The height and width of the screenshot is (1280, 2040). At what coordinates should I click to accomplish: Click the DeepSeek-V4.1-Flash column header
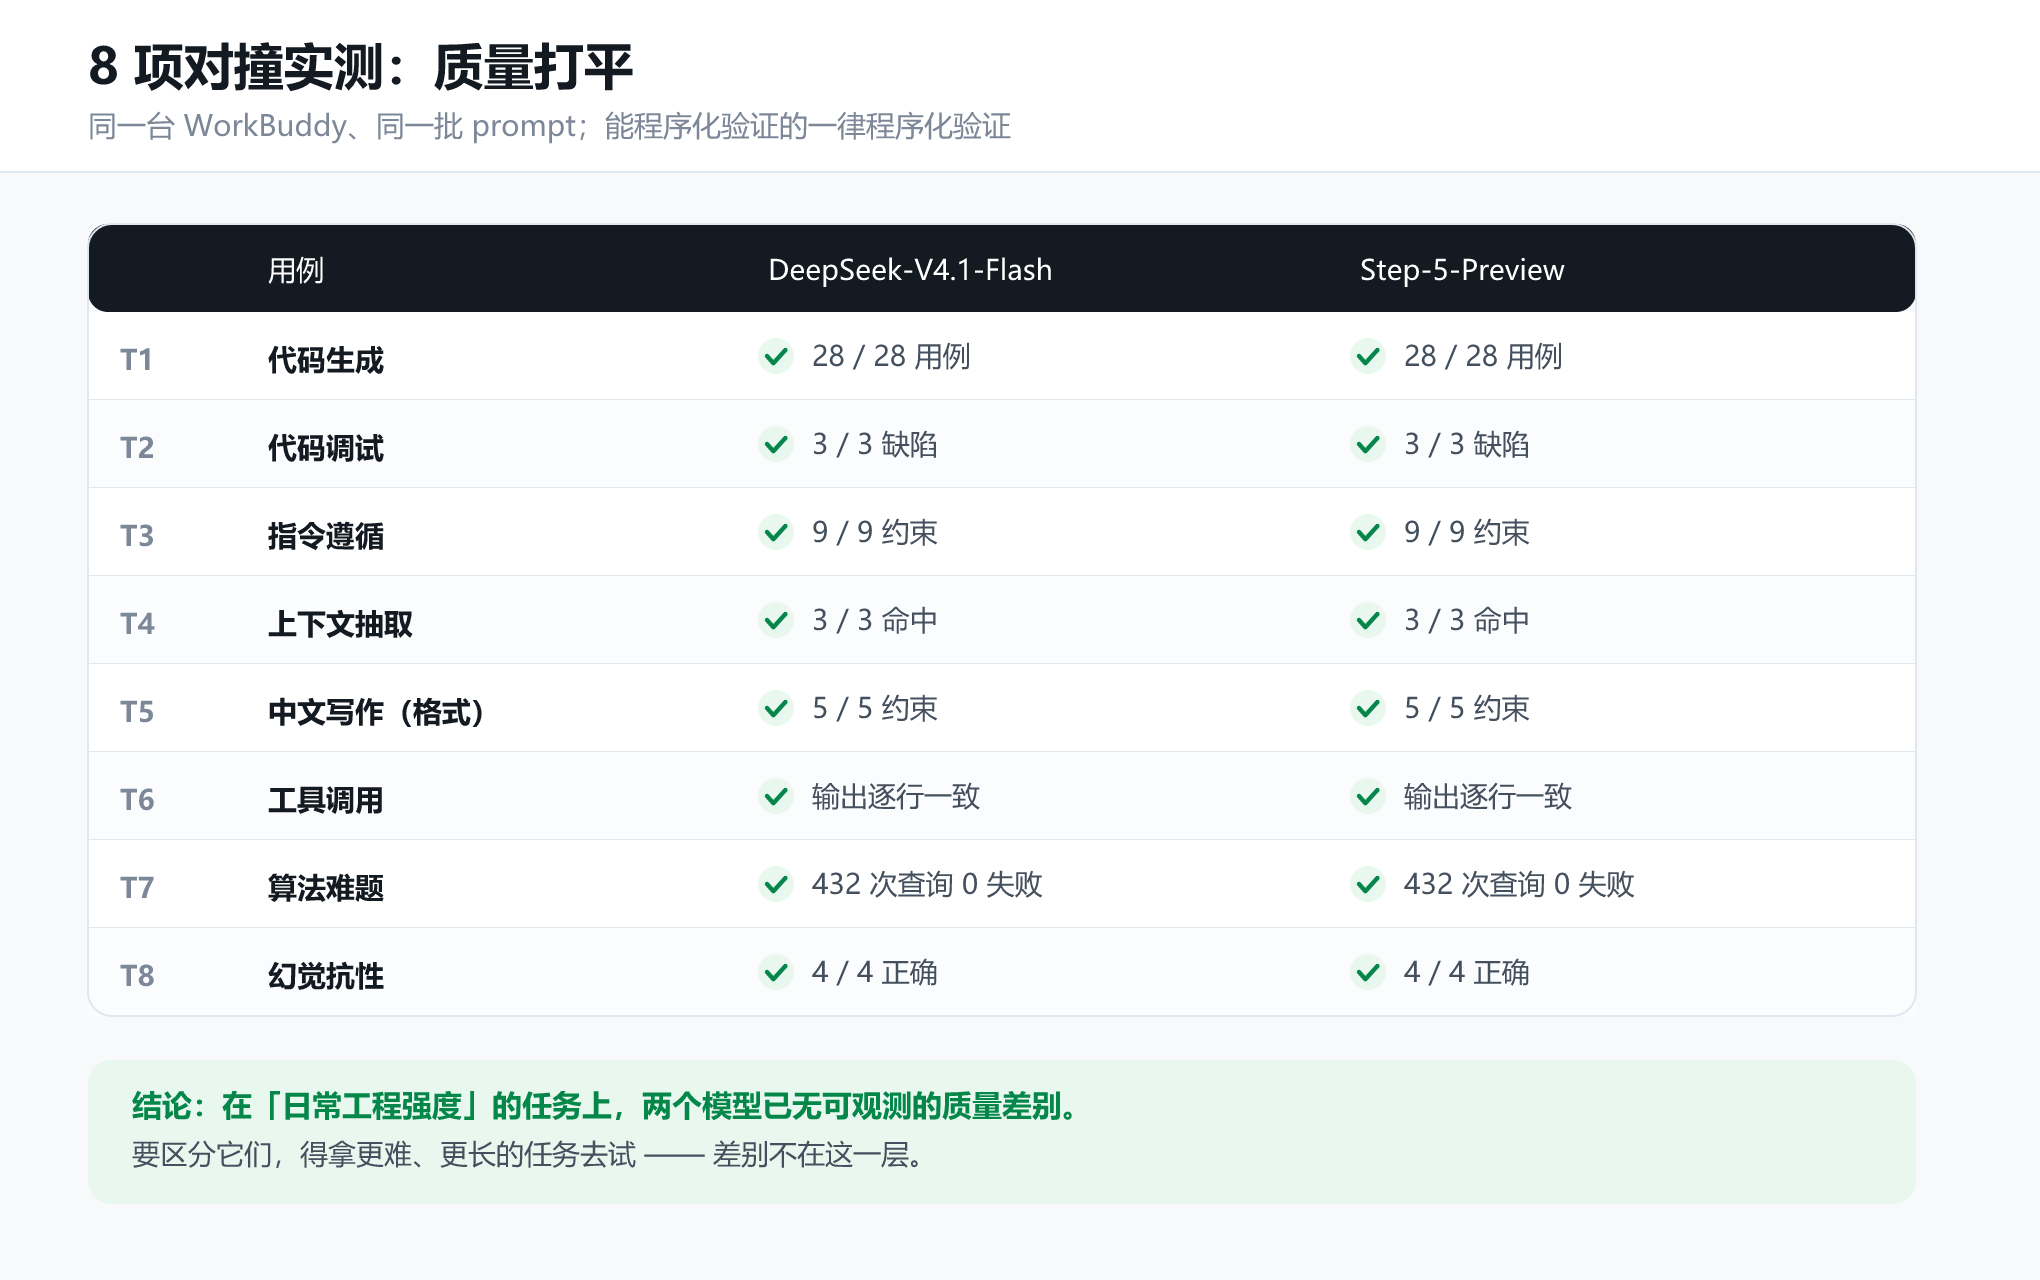tap(910, 270)
